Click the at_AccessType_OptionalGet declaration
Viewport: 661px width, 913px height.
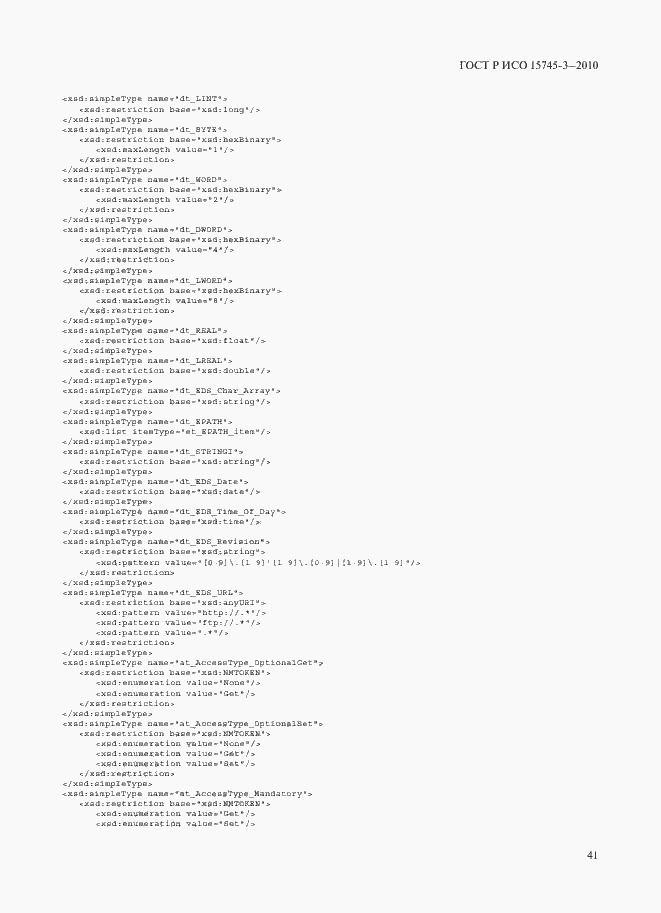click(x=193, y=663)
